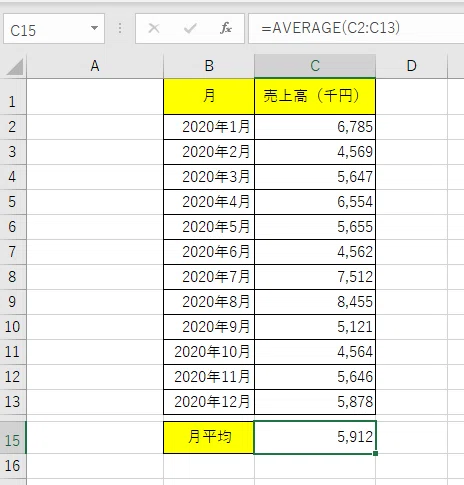Click the formula bar resize dots handle
Image resolution: width=464 pixels, height=485 pixels.
[x=120, y=29]
